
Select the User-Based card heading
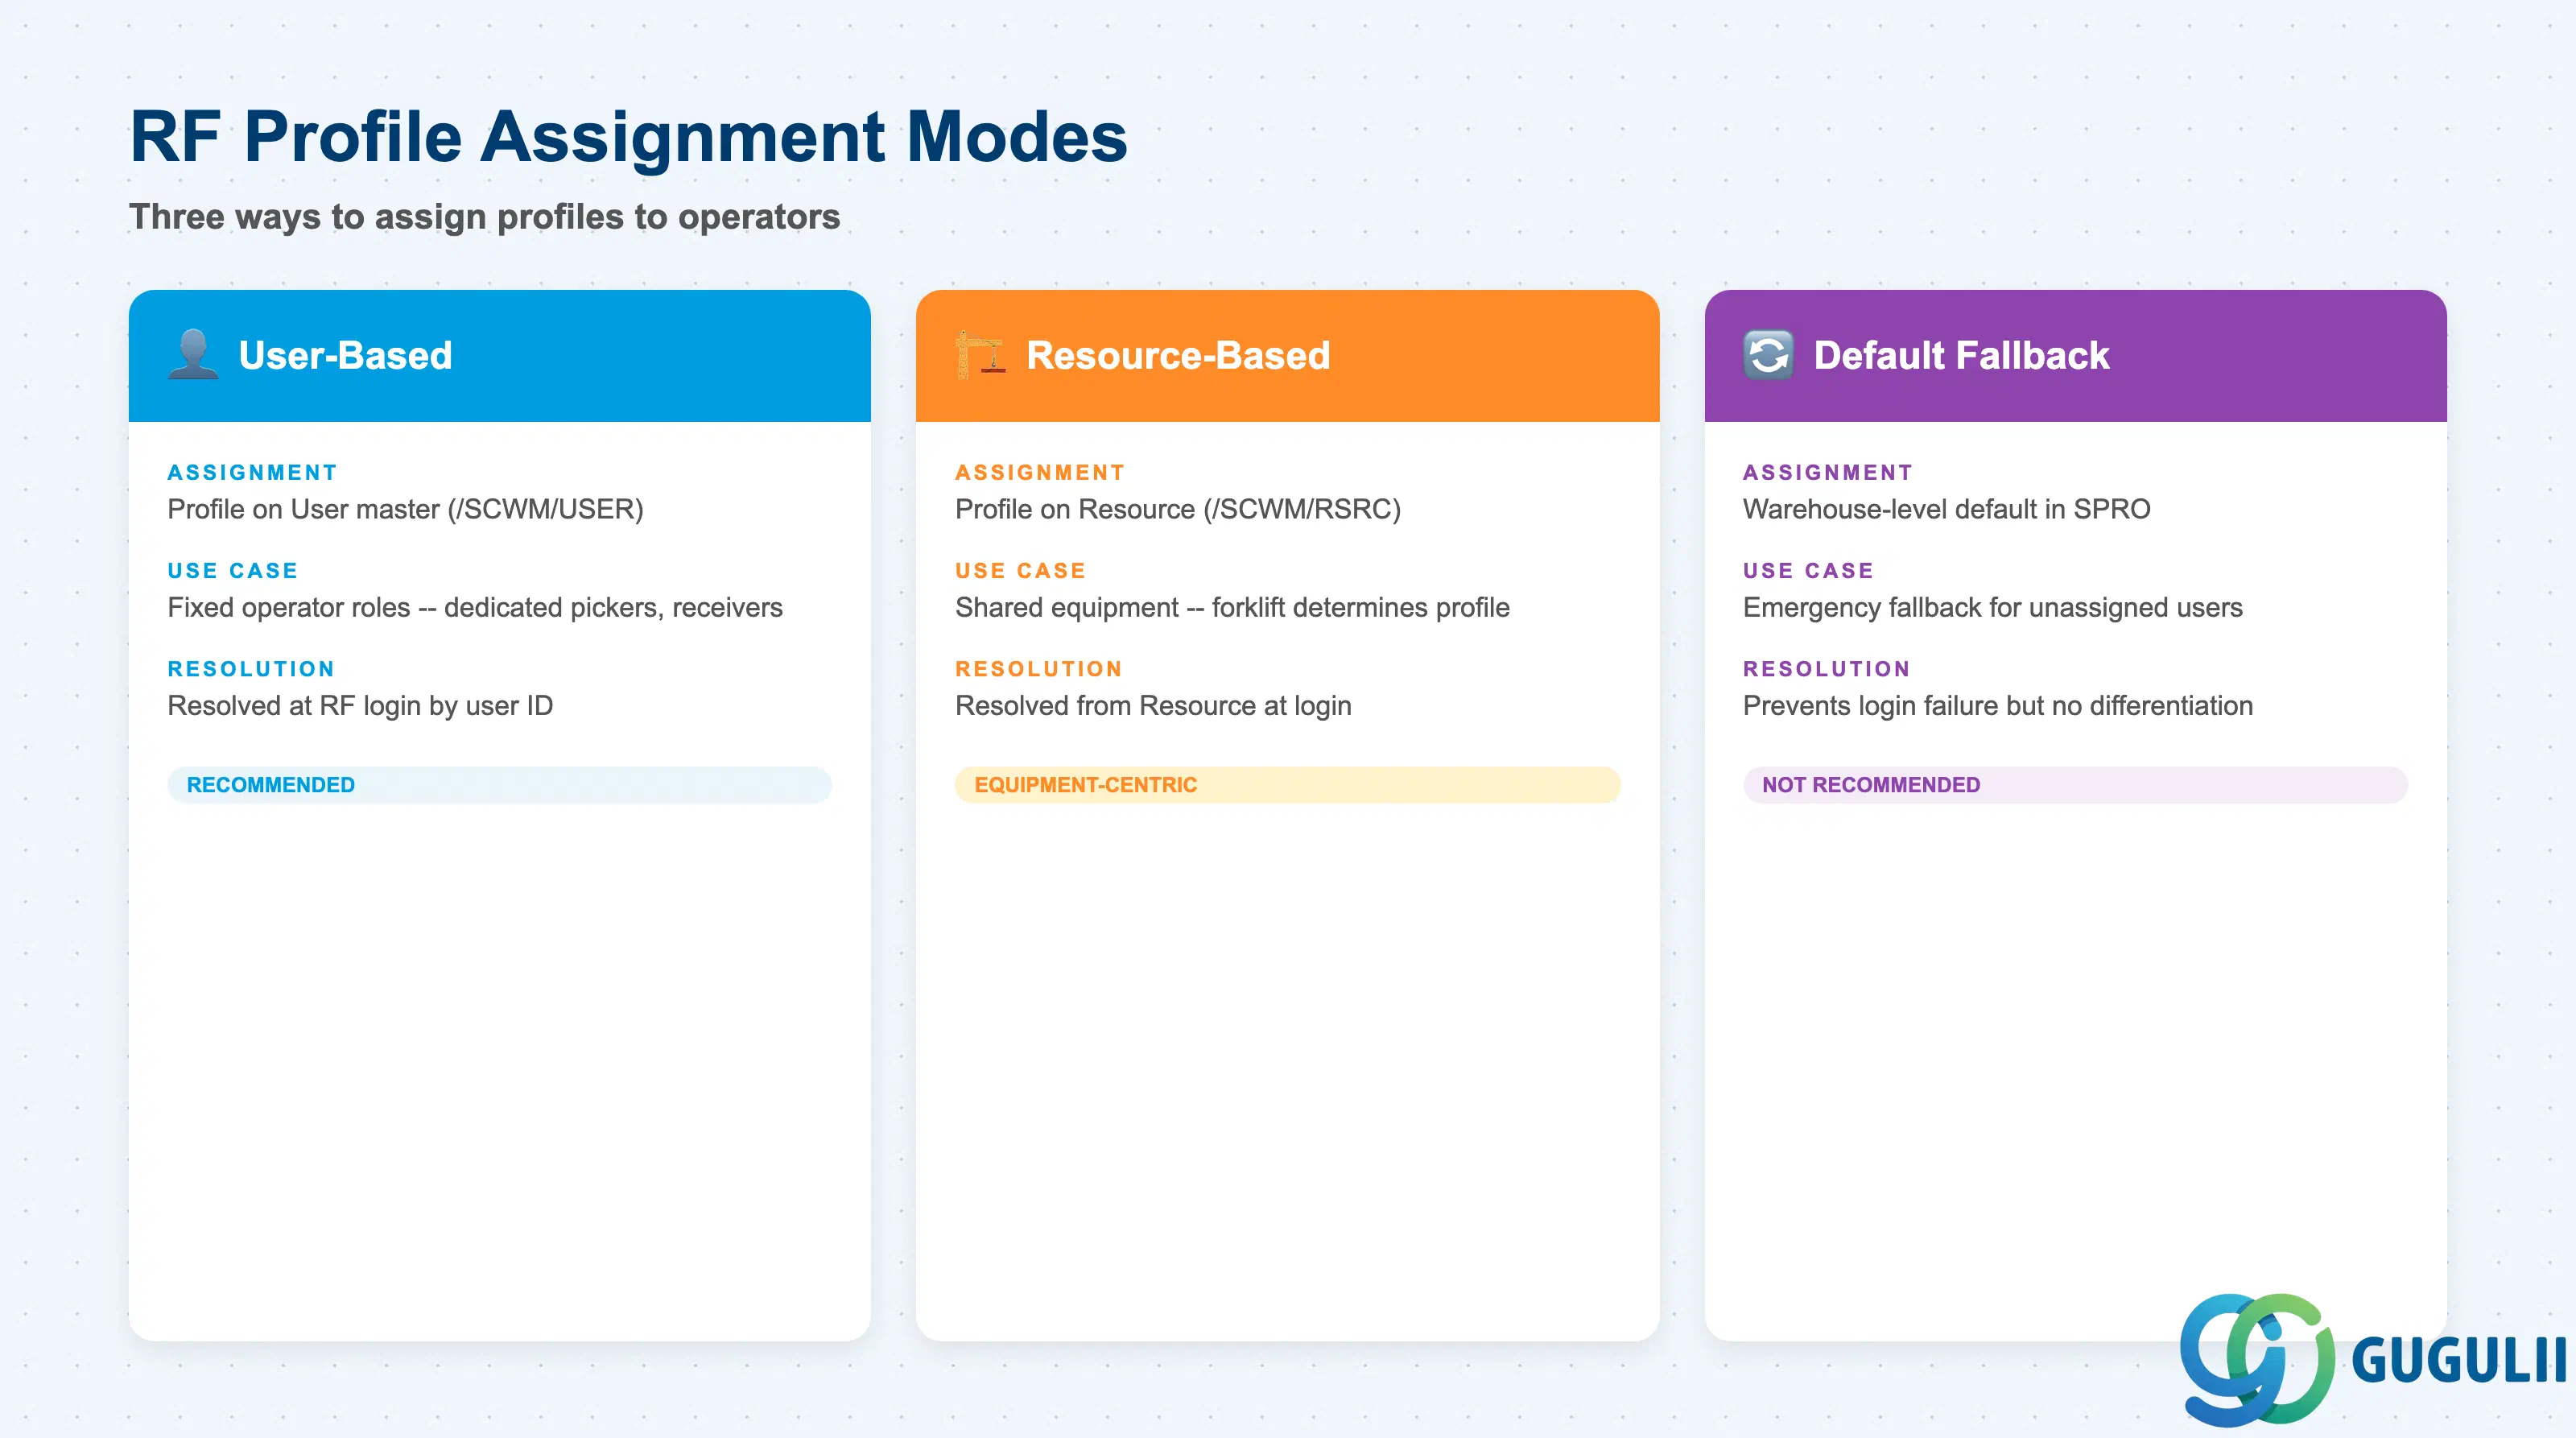tap(345, 355)
